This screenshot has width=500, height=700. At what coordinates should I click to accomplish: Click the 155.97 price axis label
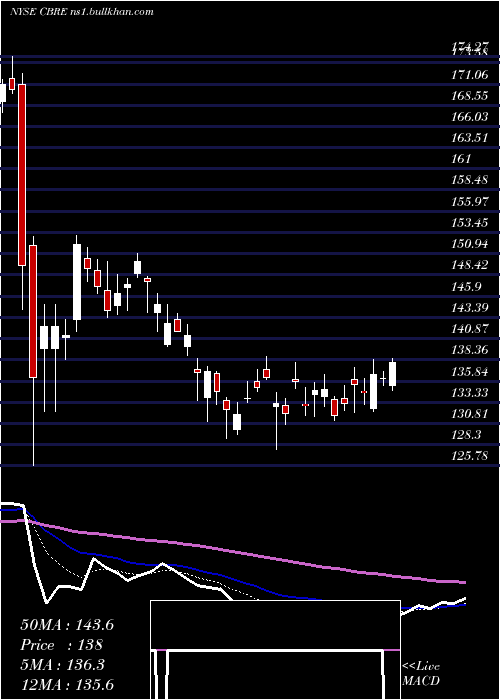[x=470, y=202]
